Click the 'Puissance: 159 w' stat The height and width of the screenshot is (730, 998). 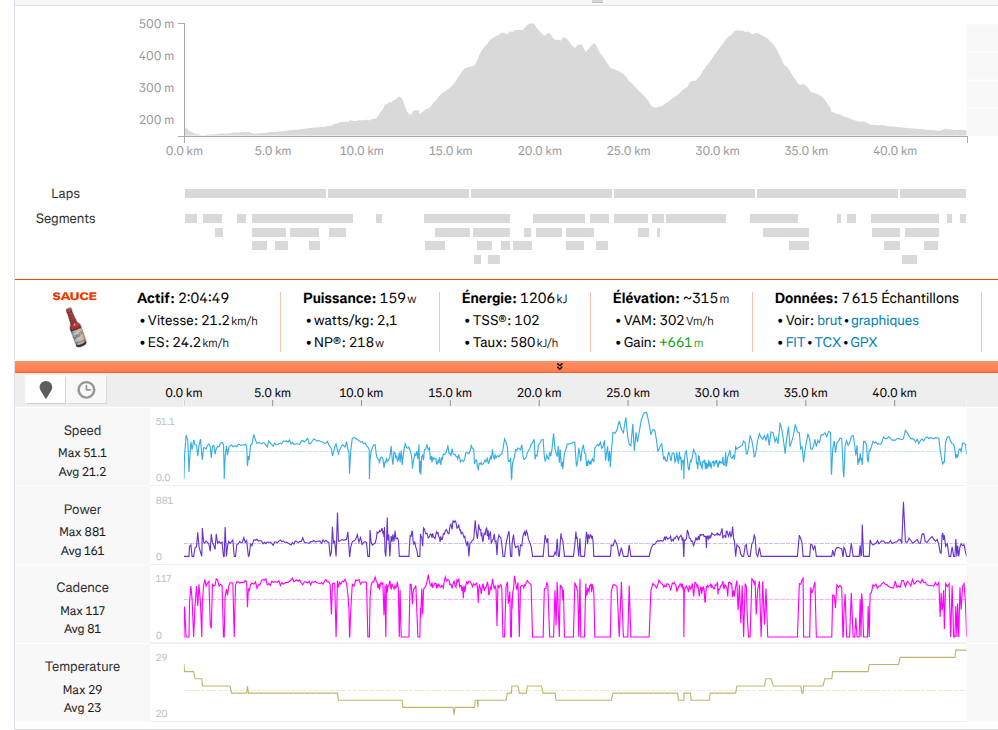360,298
